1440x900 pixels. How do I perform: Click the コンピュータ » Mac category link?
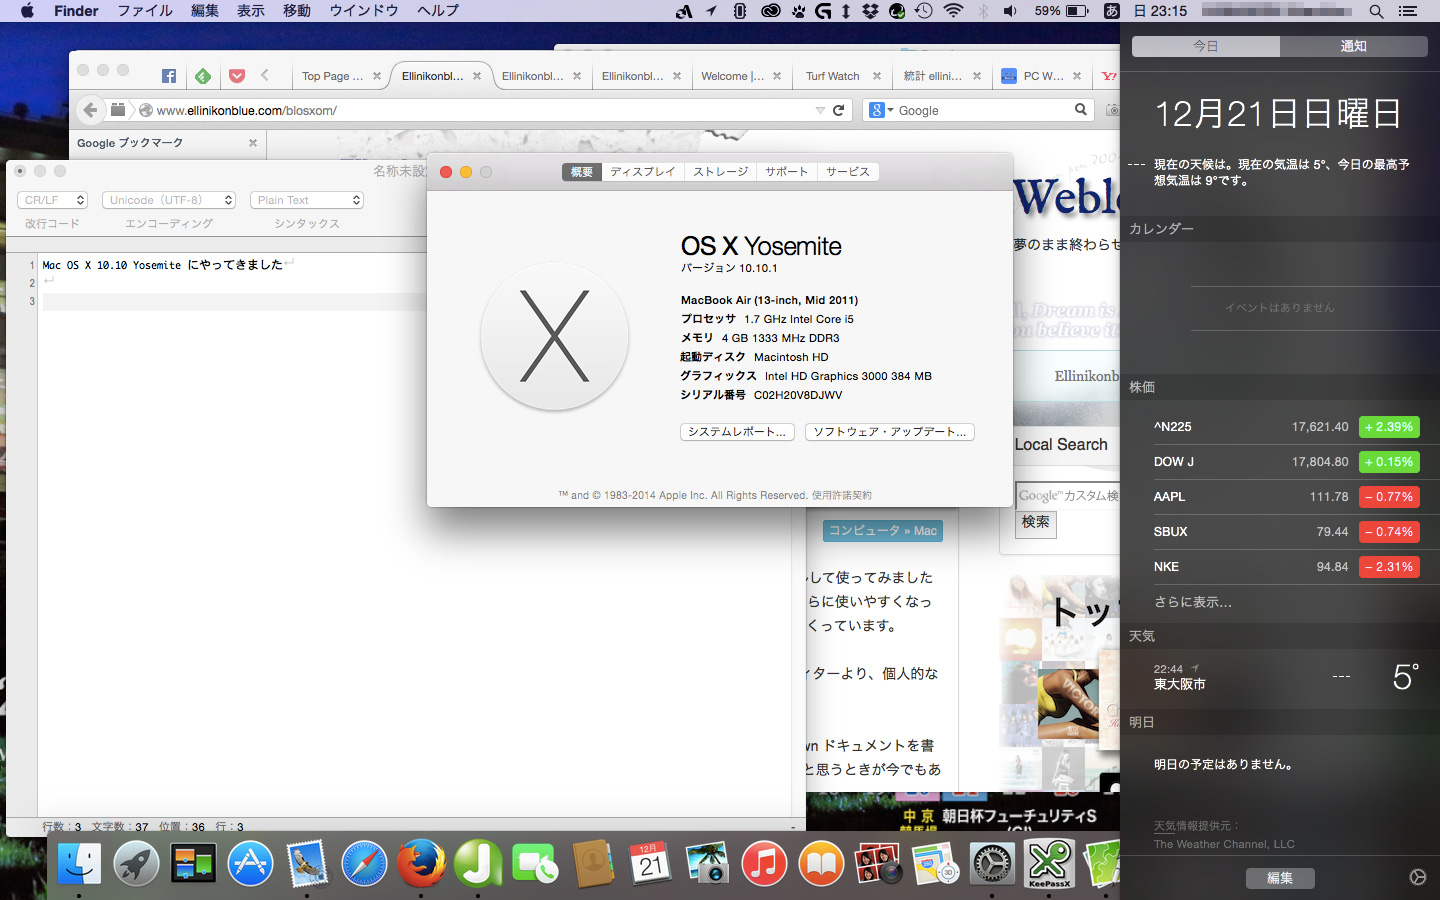coord(883,531)
